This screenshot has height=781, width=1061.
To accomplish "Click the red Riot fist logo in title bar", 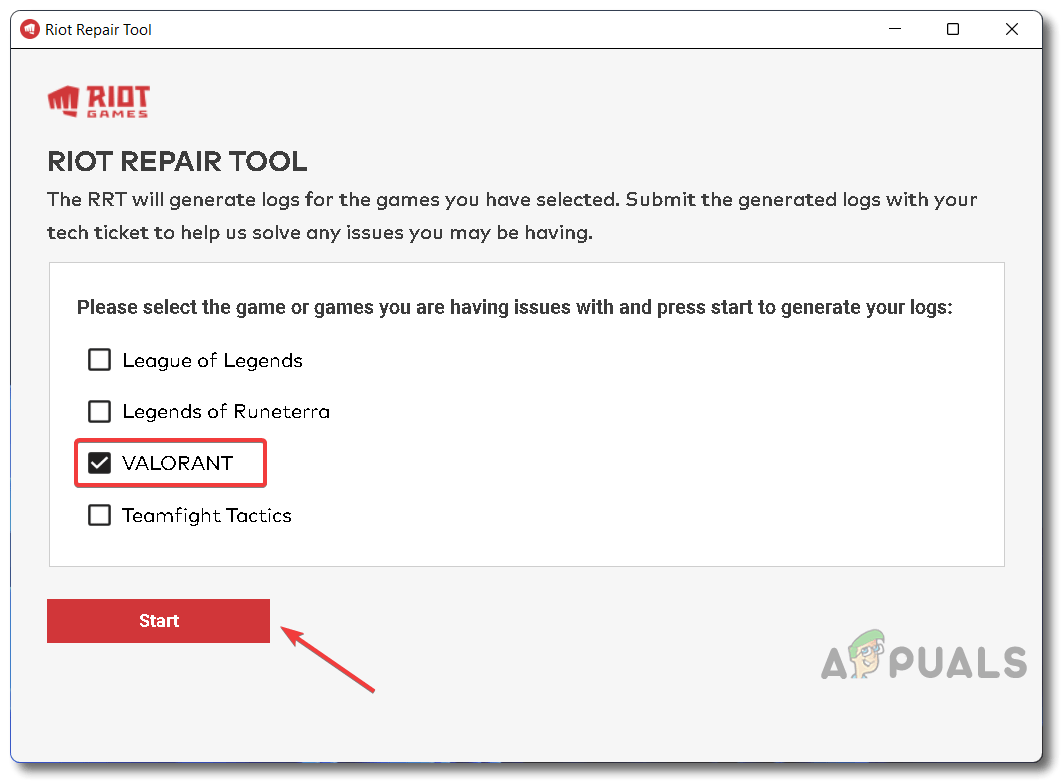I will coord(29,29).
